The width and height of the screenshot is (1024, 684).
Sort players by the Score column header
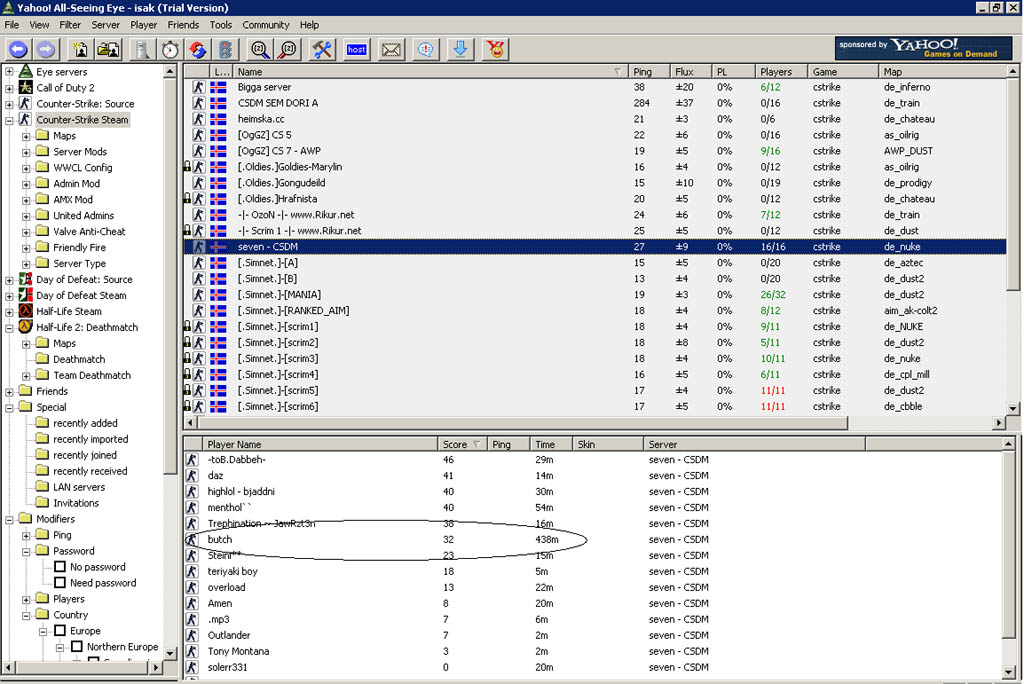[462, 444]
